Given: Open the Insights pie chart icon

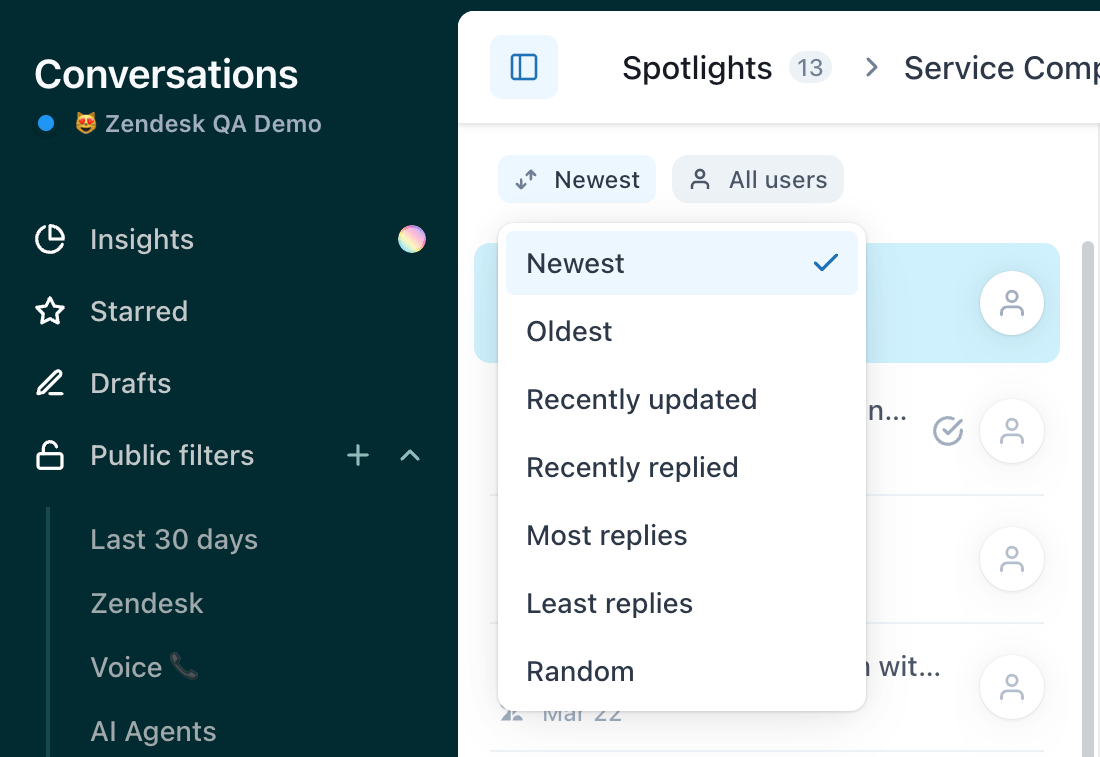Looking at the screenshot, I should [x=49, y=239].
